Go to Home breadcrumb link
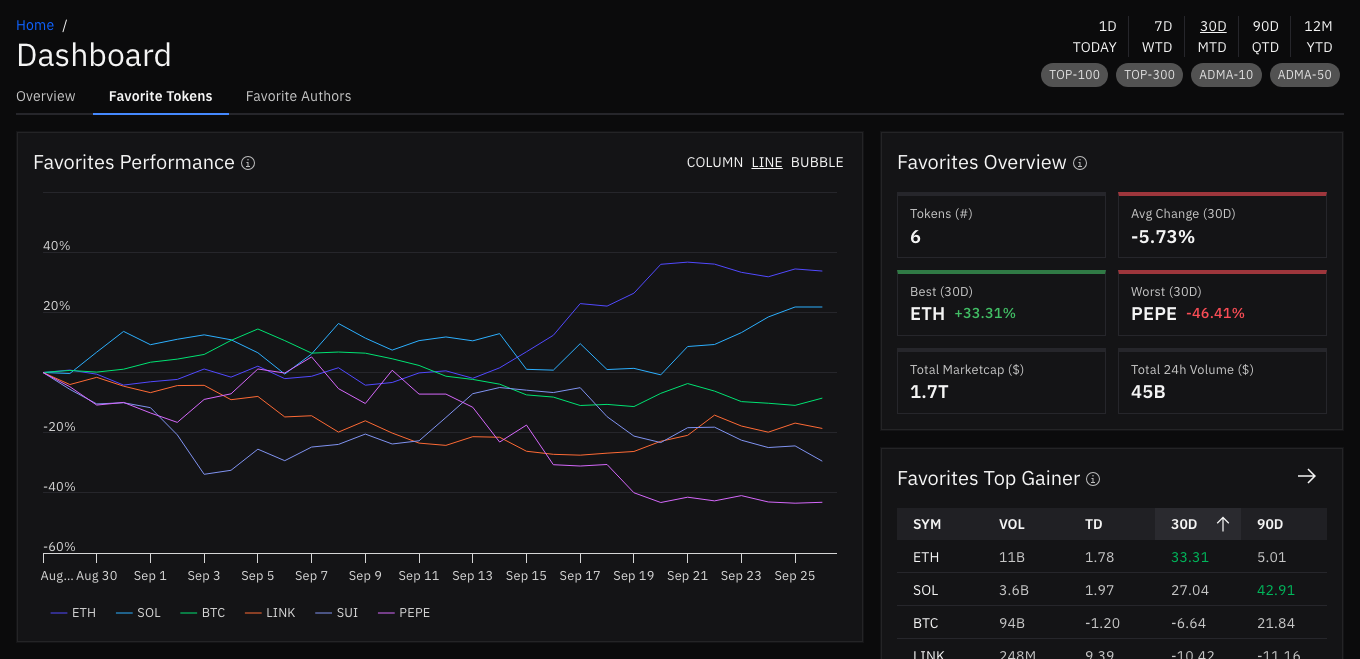 coord(35,25)
